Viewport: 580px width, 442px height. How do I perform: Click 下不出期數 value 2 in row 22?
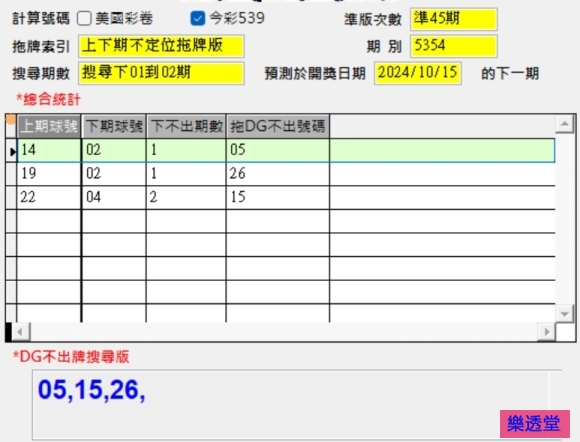click(x=186, y=197)
